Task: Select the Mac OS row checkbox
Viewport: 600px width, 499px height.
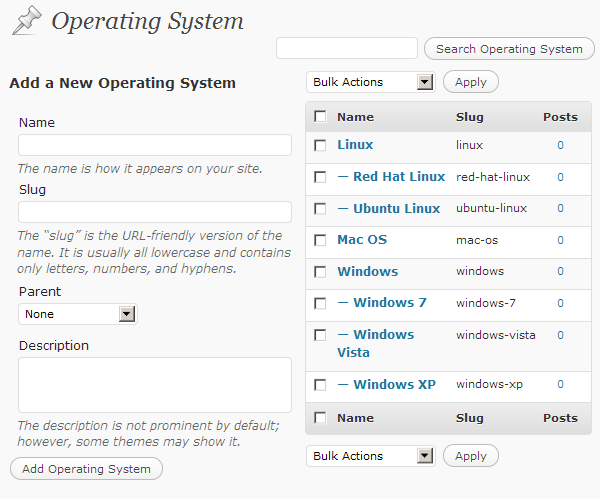Action: click(320, 240)
